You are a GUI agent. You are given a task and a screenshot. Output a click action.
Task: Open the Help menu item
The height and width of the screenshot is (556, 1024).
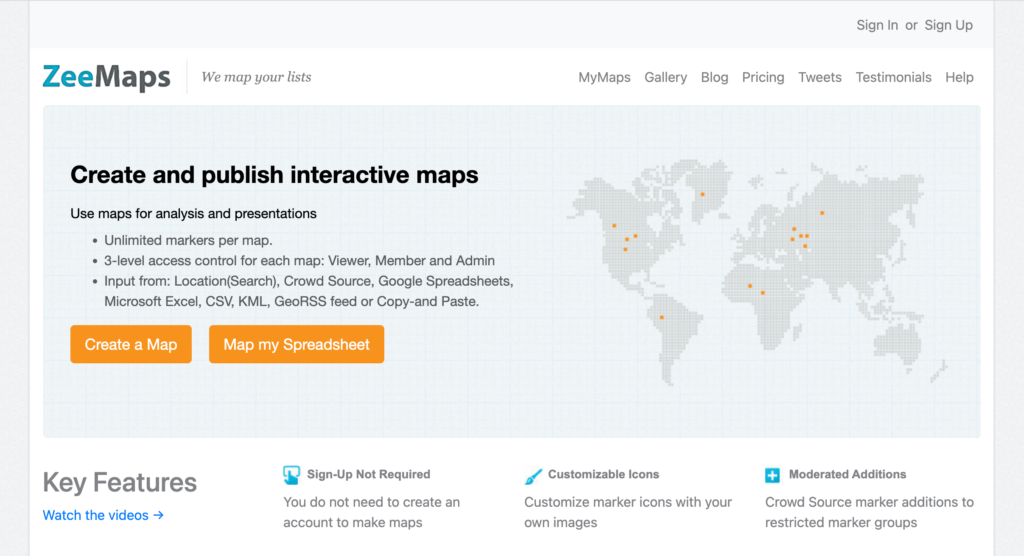[959, 77]
